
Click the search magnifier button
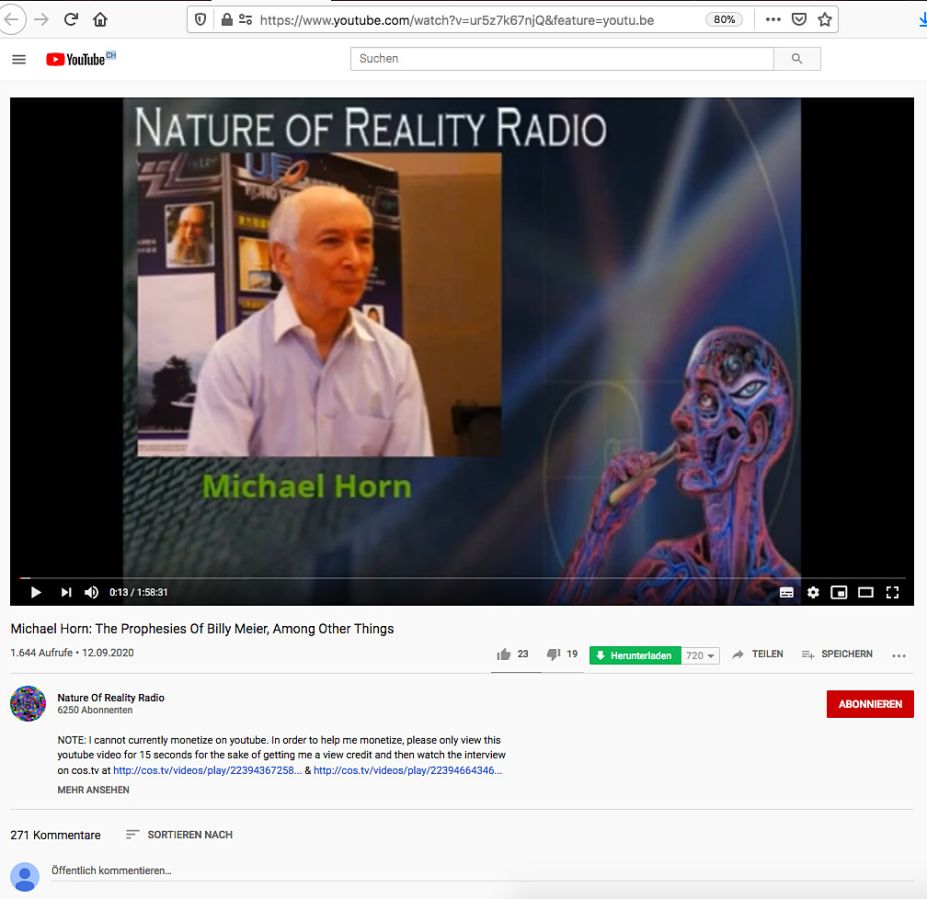tap(797, 59)
